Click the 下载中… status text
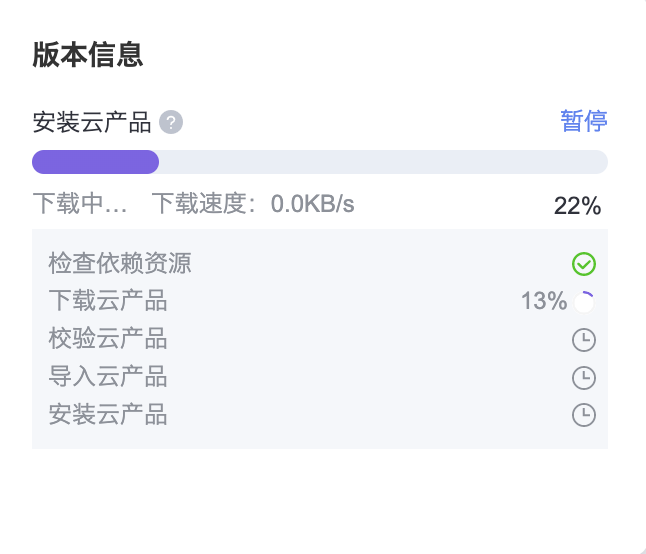Image resolution: width=646 pixels, height=554 pixels. coord(80,204)
